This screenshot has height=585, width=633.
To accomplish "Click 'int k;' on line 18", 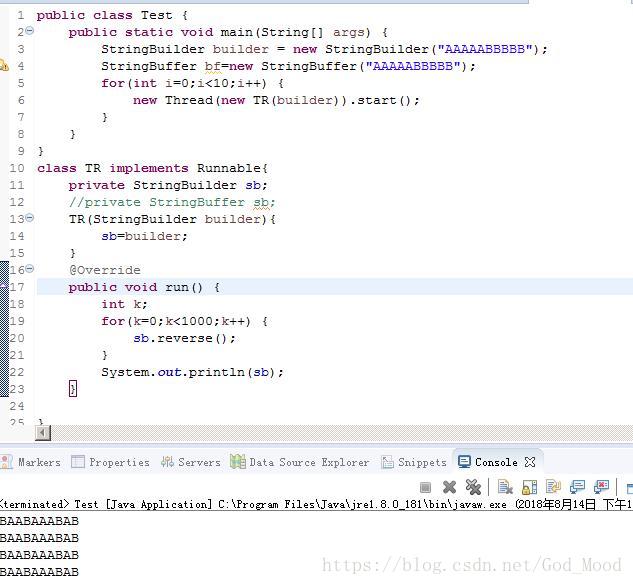I will pos(124,304).
